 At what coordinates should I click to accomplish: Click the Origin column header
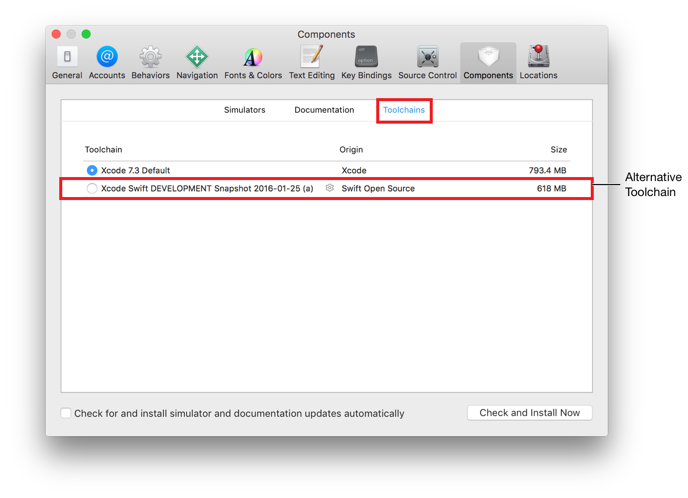click(351, 150)
